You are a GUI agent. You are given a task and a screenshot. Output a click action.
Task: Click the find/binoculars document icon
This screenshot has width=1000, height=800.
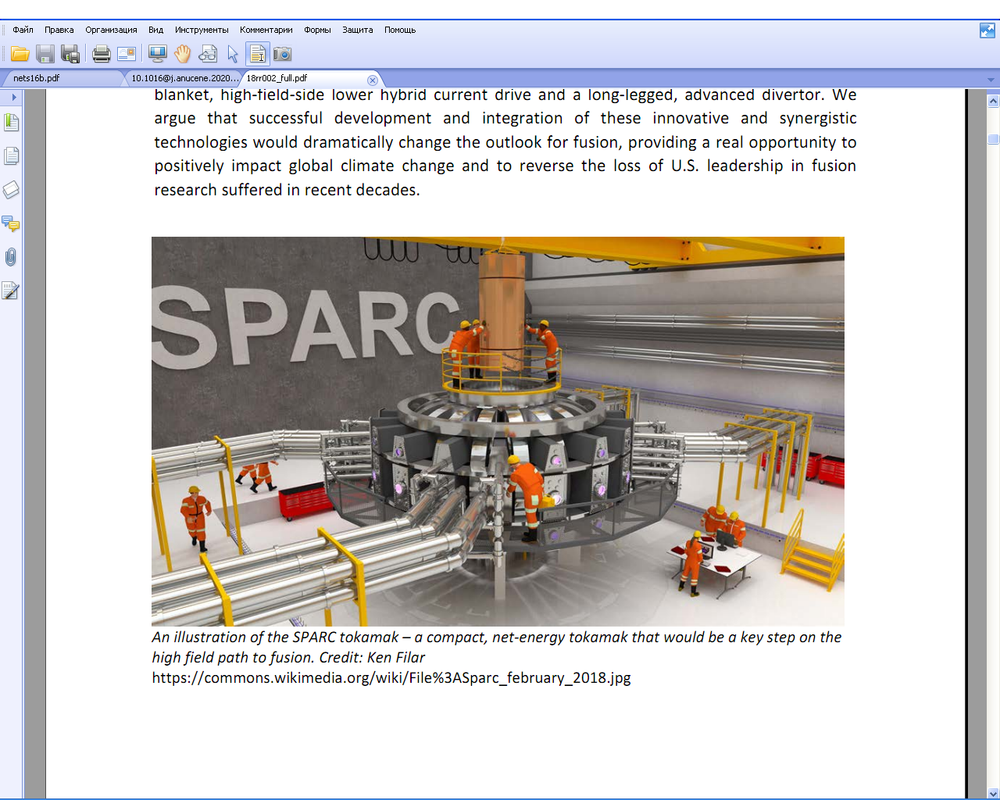208,54
